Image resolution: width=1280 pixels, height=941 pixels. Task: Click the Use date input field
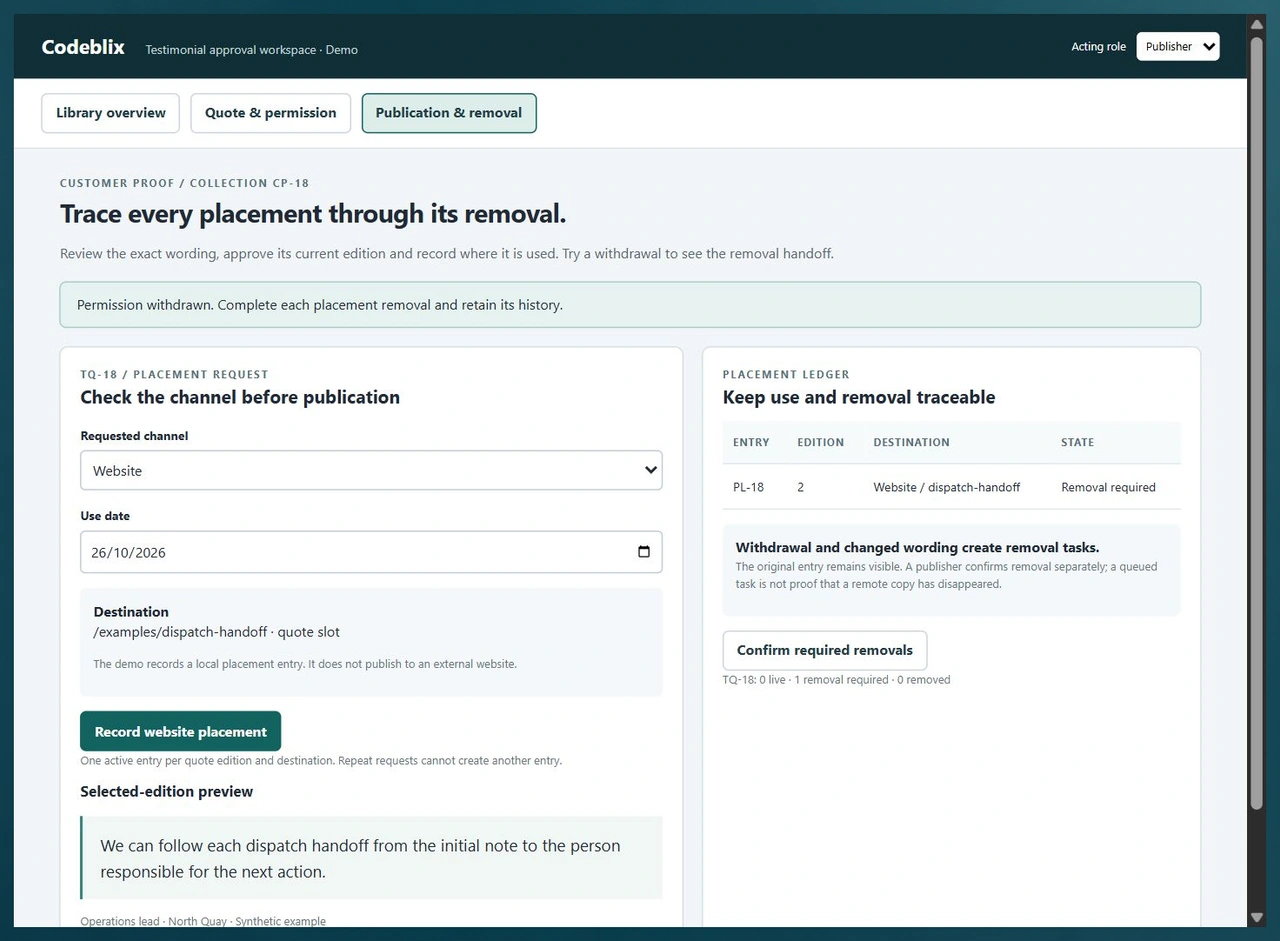(x=371, y=552)
